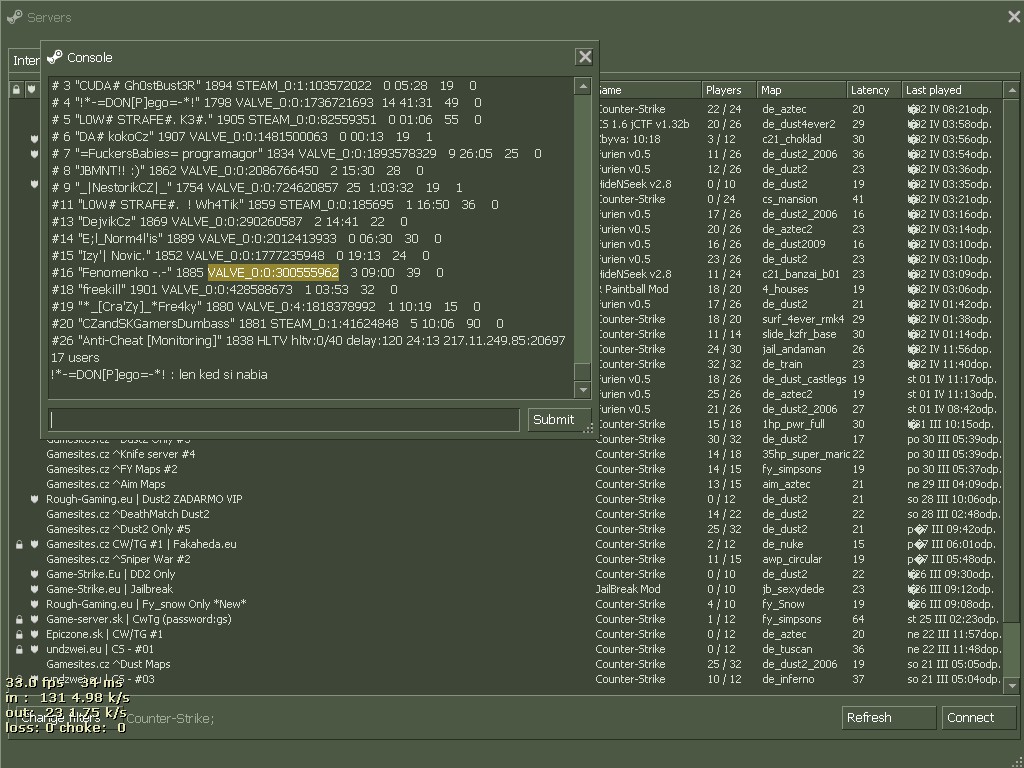Click the Steam logo in the Servers title
Screen dimensions: 1024x768
point(14,17)
